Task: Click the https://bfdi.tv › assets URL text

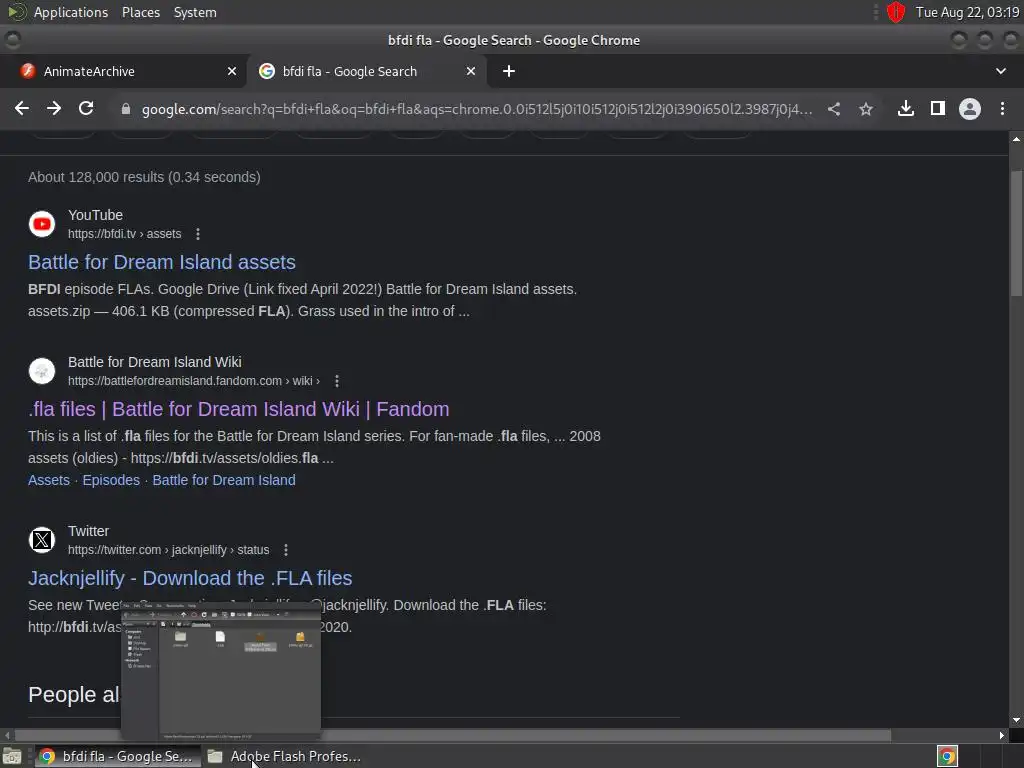Action: pyautogui.click(x=125, y=234)
